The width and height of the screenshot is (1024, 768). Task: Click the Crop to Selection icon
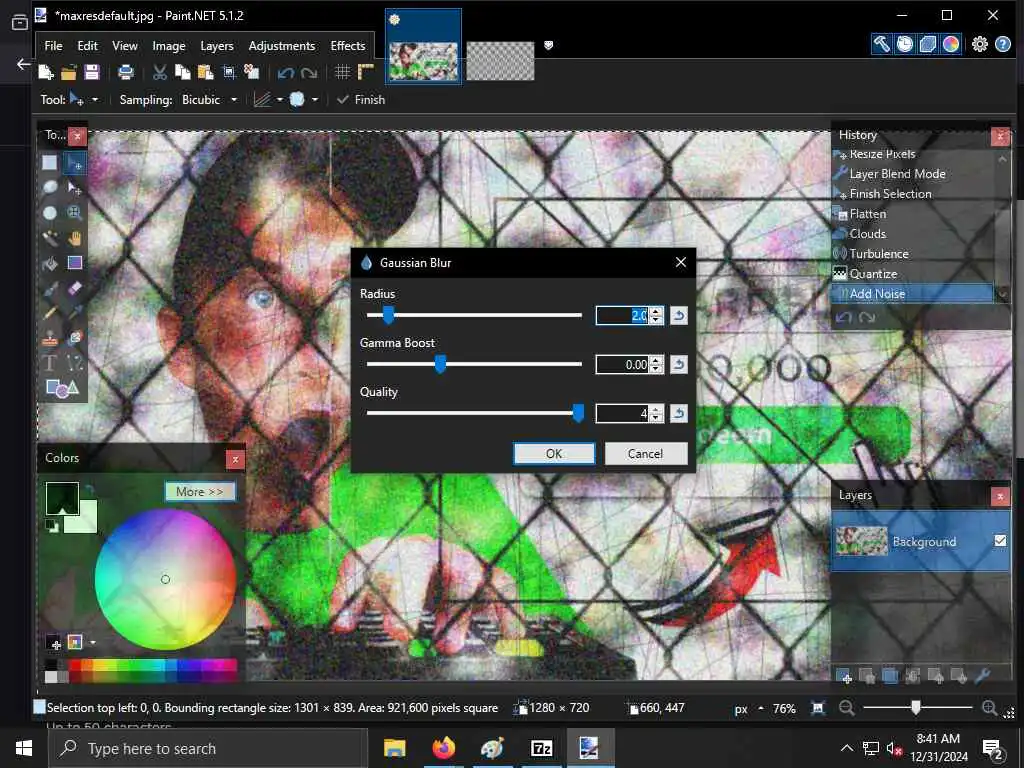coord(229,72)
